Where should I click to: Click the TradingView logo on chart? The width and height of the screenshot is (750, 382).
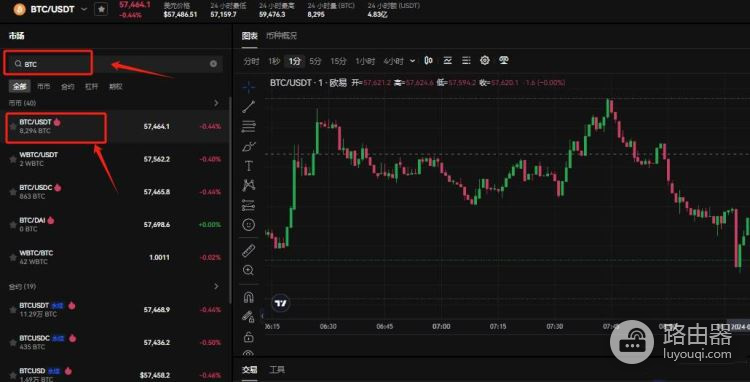tap(280, 303)
